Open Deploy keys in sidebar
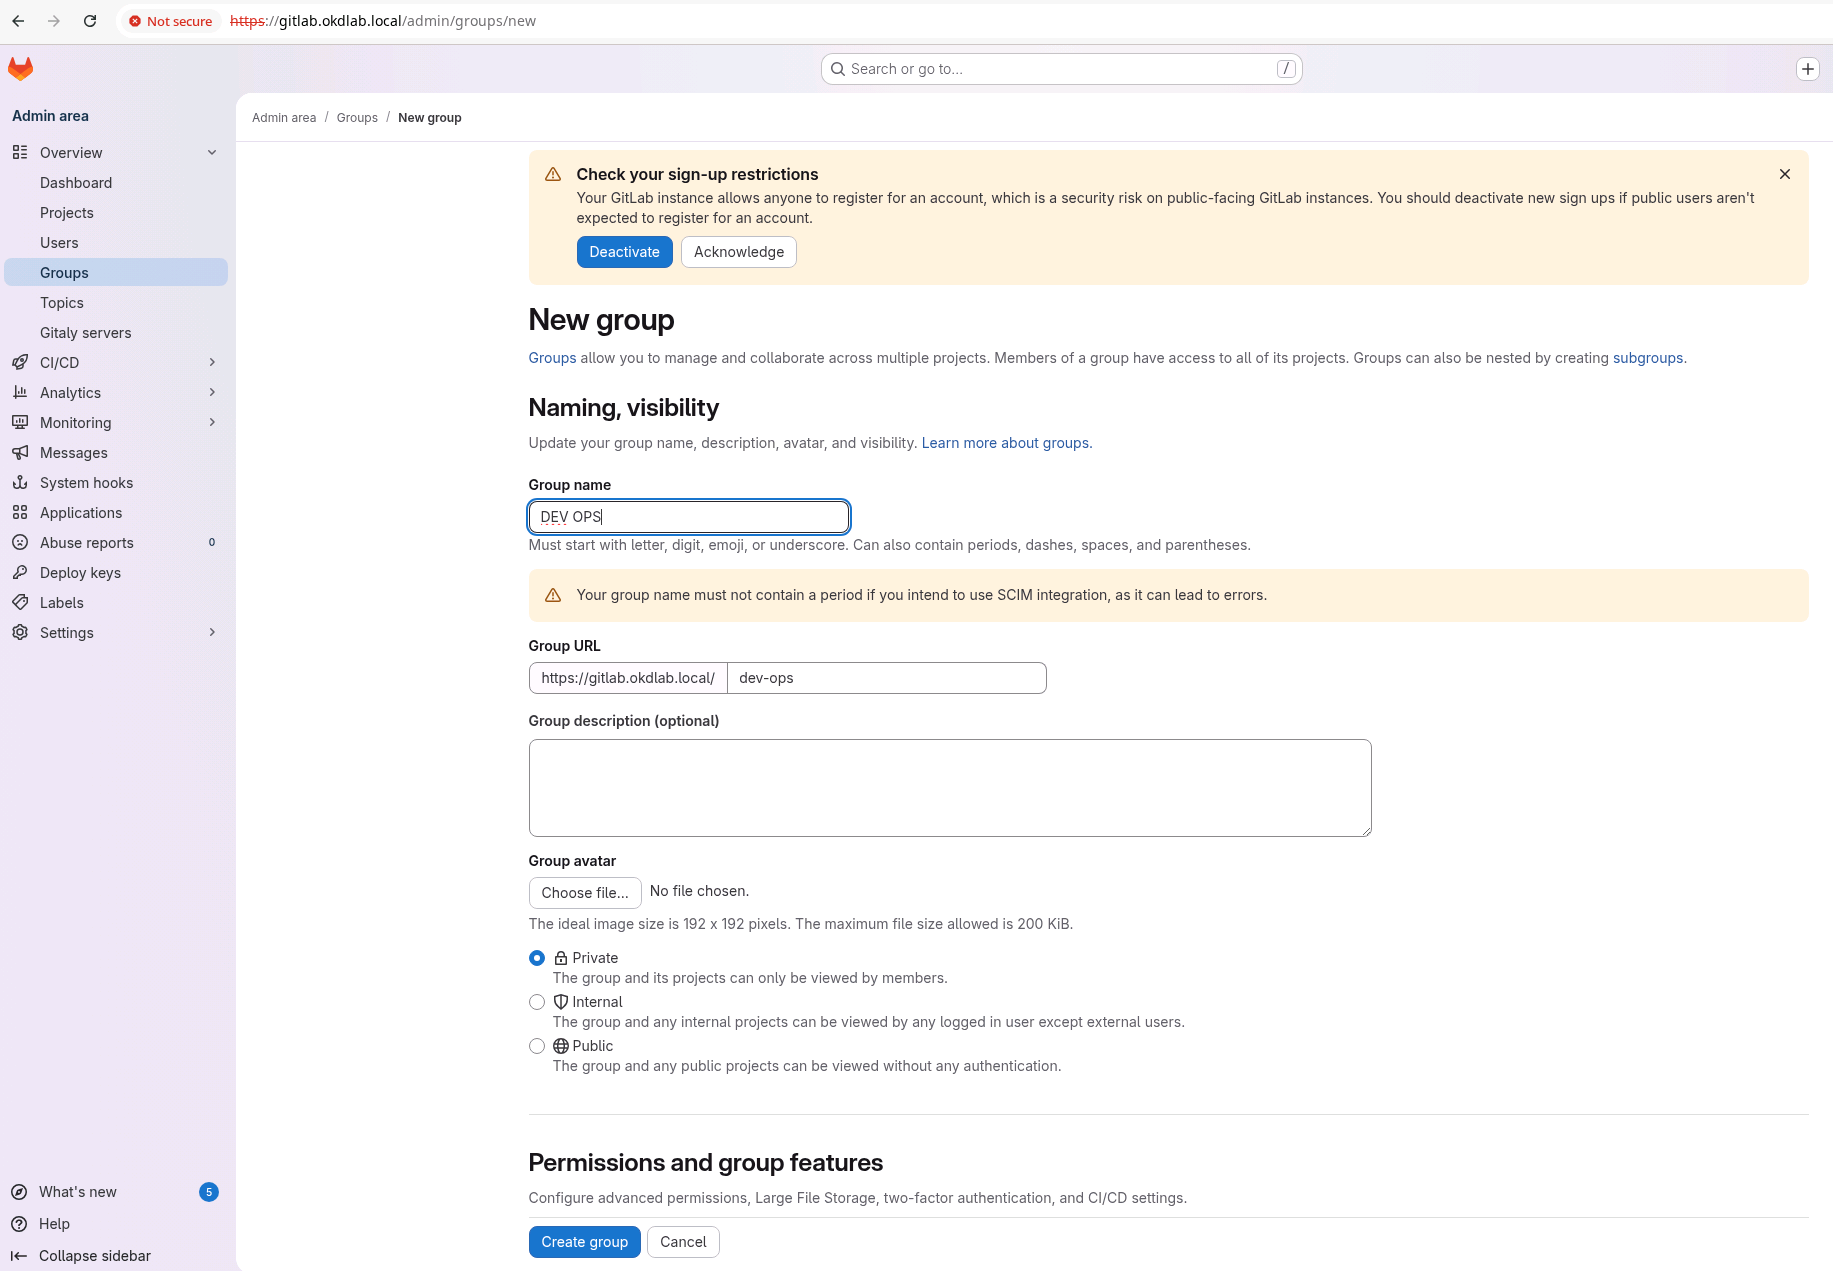1833x1271 pixels. pos(80,573)
